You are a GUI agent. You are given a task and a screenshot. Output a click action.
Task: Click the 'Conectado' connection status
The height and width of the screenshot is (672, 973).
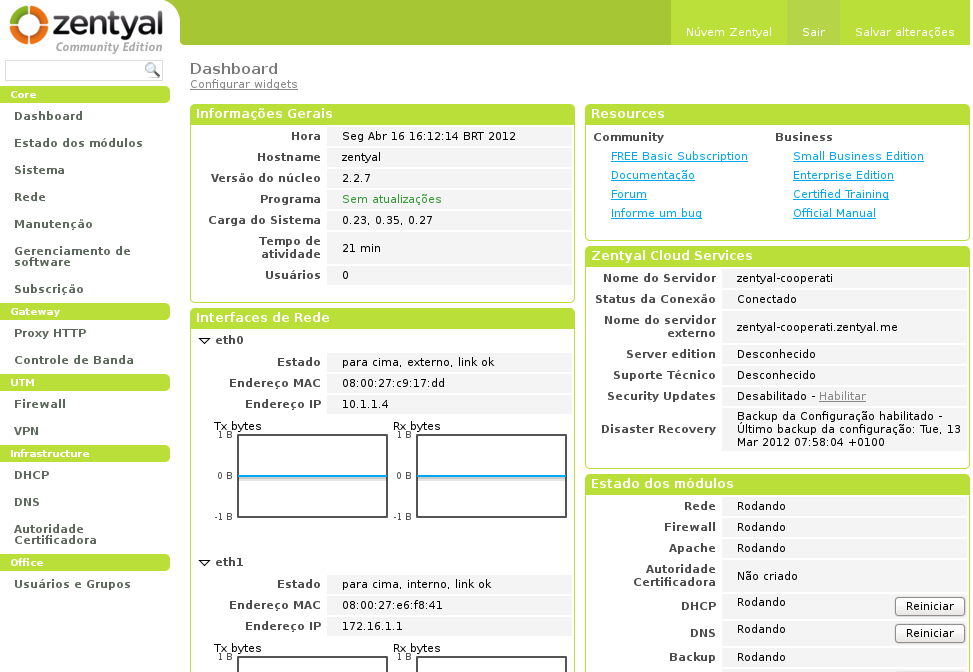[x=766, y=299]
